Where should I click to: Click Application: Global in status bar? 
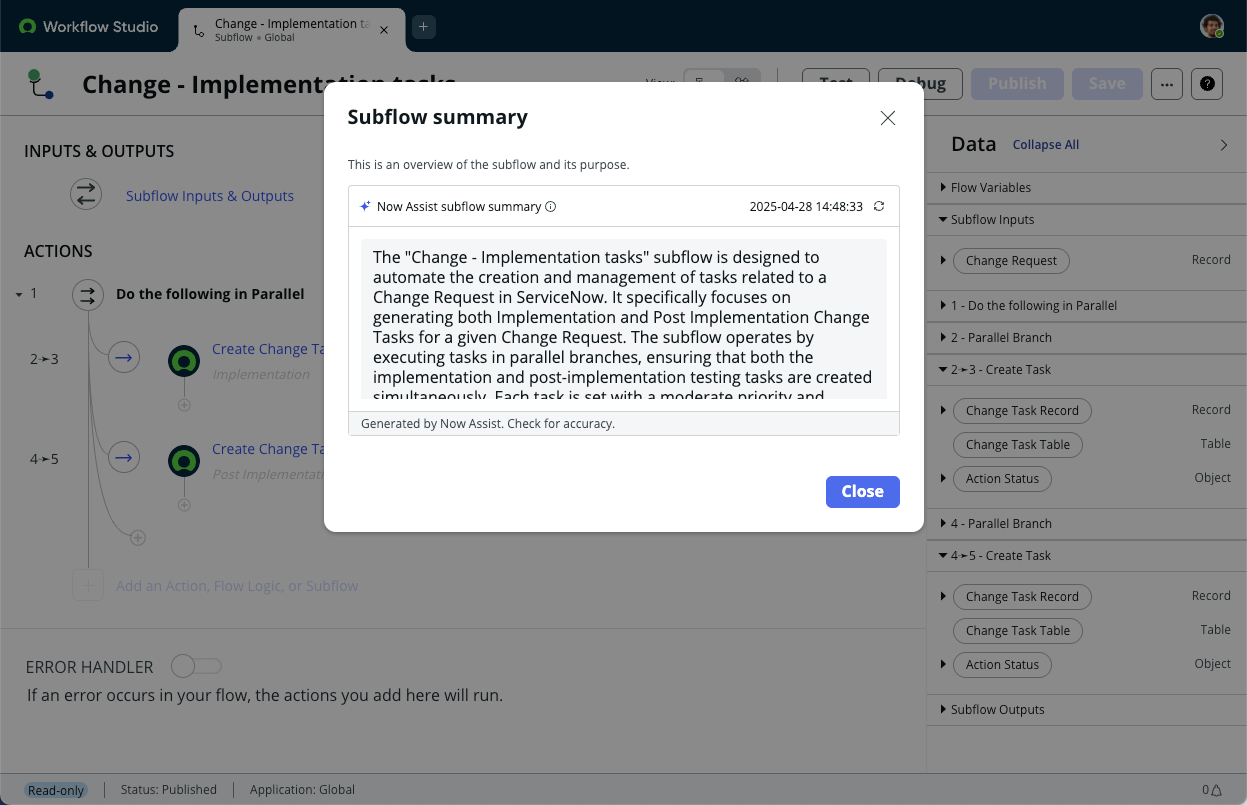[302, 790]
